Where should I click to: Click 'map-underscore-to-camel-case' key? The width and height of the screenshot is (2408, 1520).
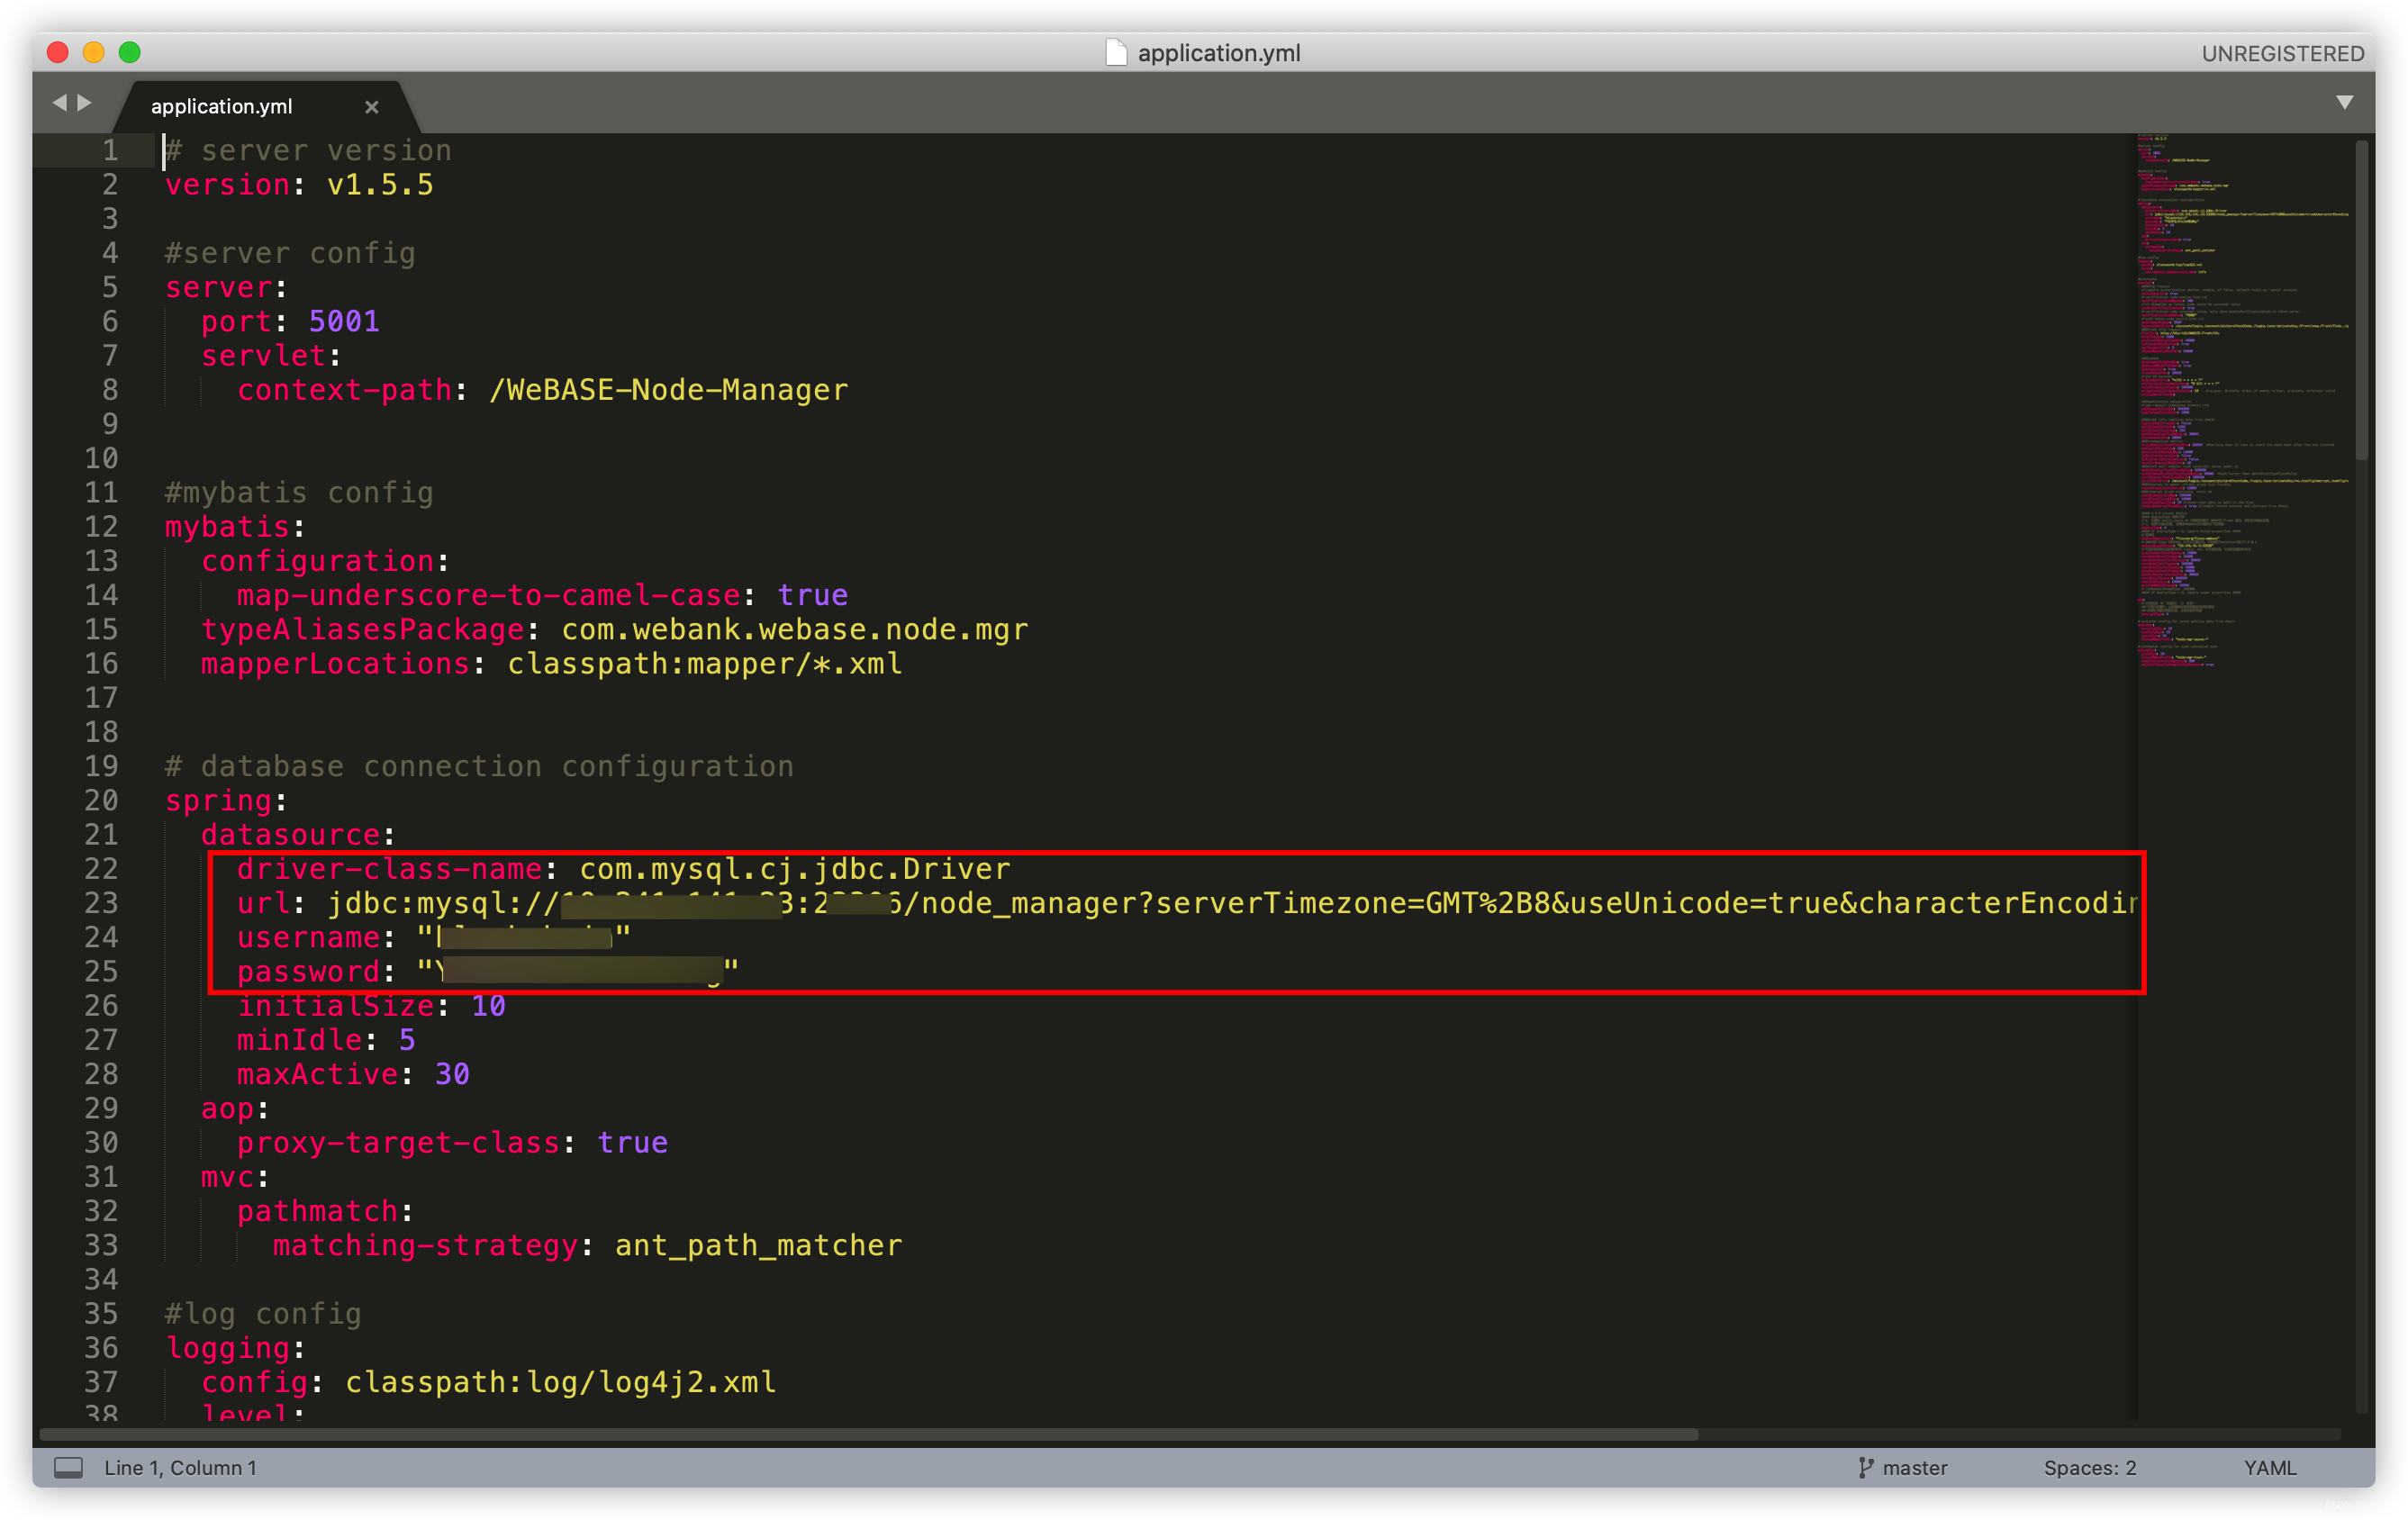pyautogui.click(x=489, y=595)
